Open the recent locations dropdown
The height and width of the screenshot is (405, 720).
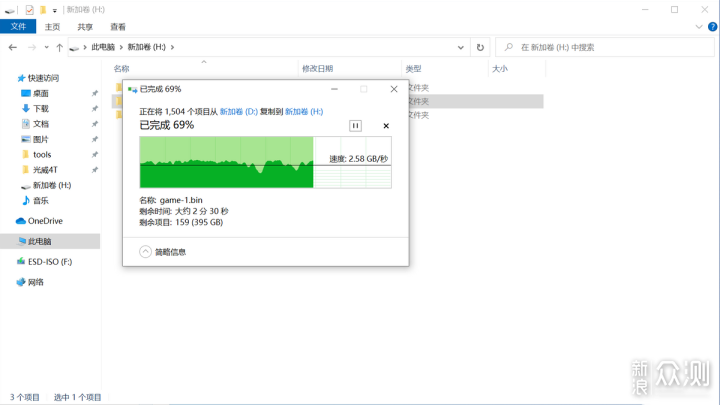(x=46, y=47)
